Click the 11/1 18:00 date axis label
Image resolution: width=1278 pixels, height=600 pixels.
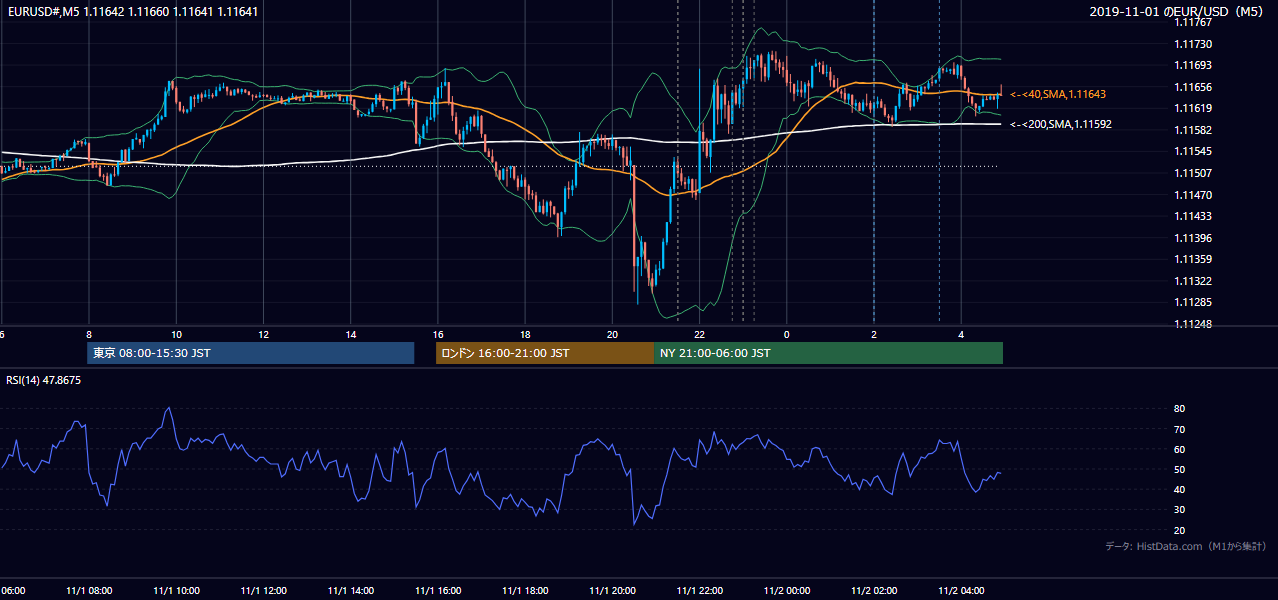coord(525,591)
